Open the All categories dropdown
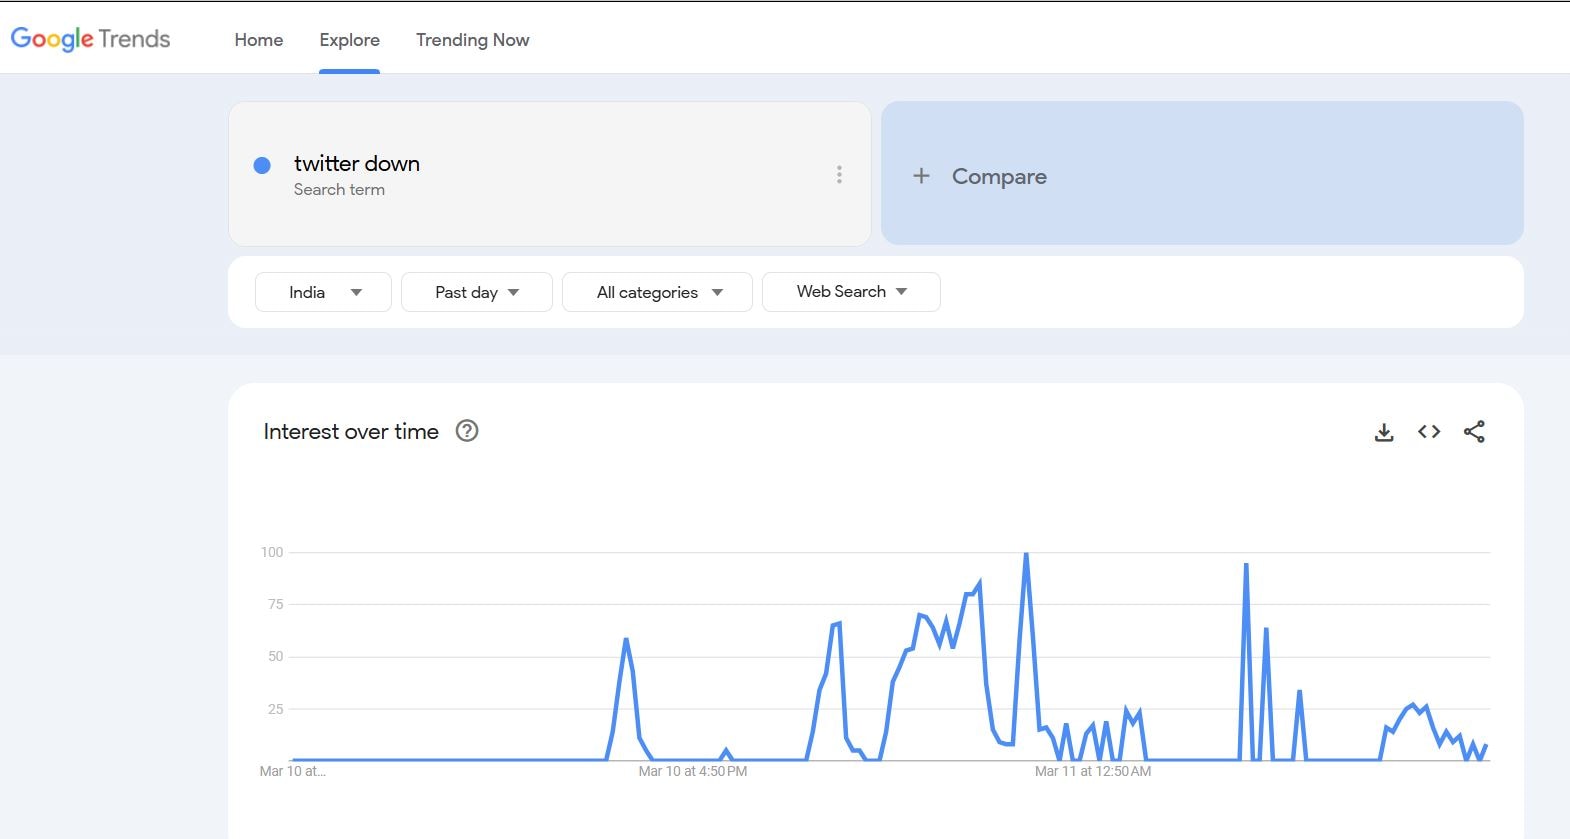Screen dimensions: 1570x839 coord(657,292)
